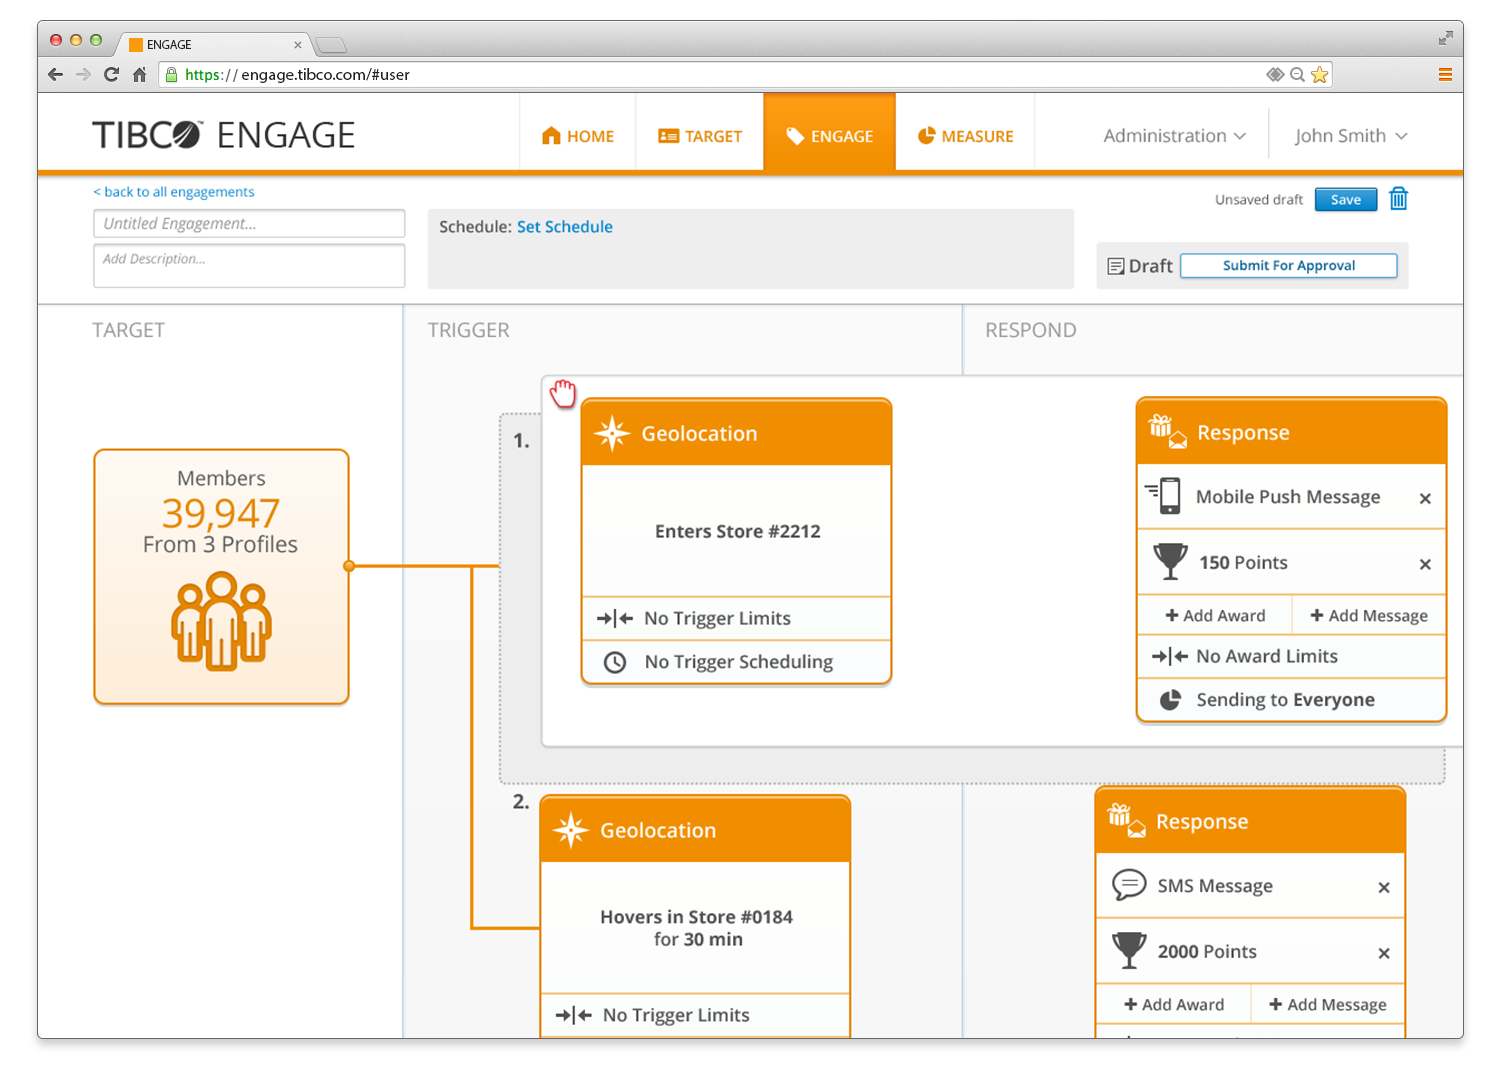Expand the Administration dropdown

[1175, 136]
